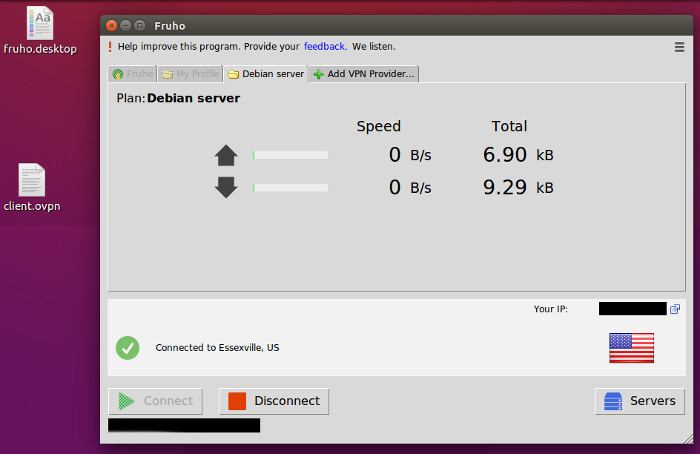Open the hamburger menu icon
Image resolution: width=700 pixels, height=454 pixels.
pos(679,47)
